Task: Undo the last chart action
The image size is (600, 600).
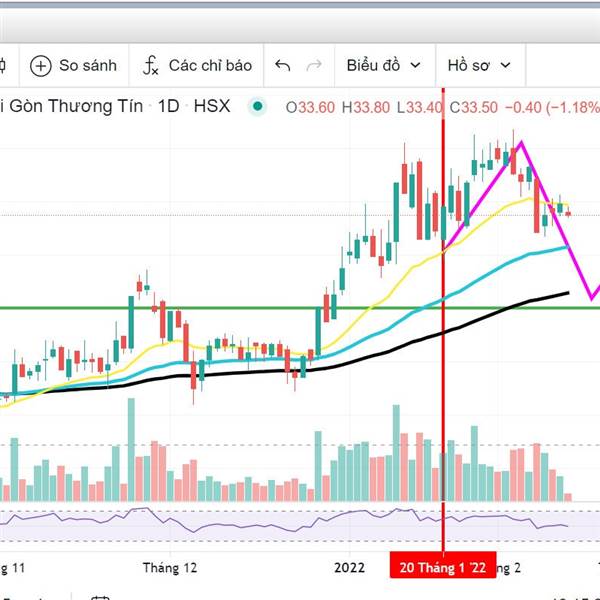Action: [282, 65]
